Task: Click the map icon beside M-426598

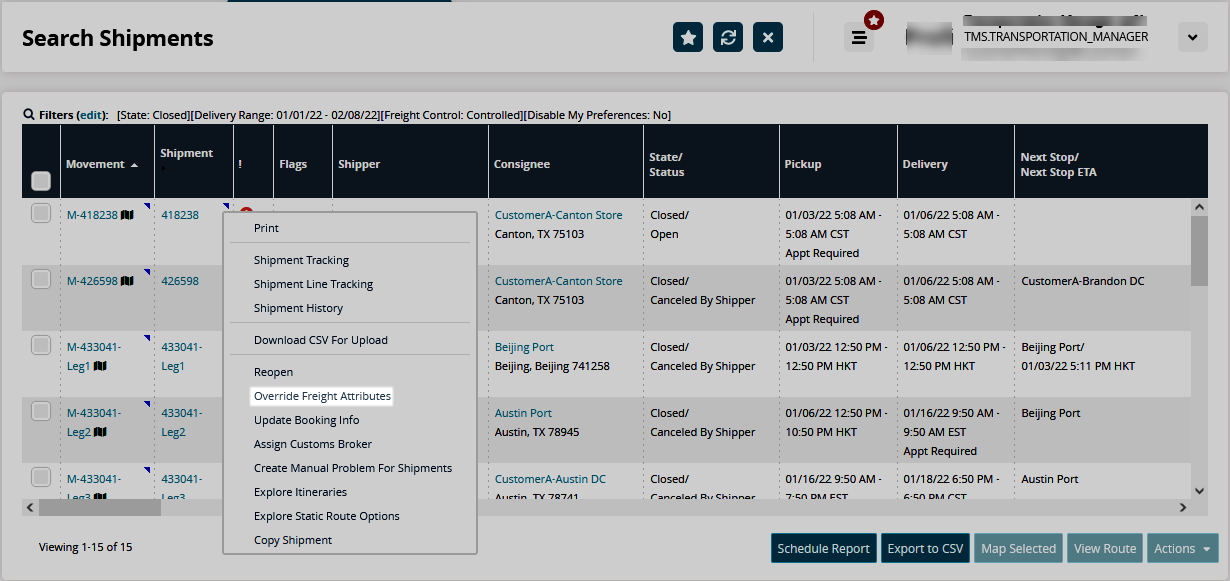Action: (x=127, y=281)
